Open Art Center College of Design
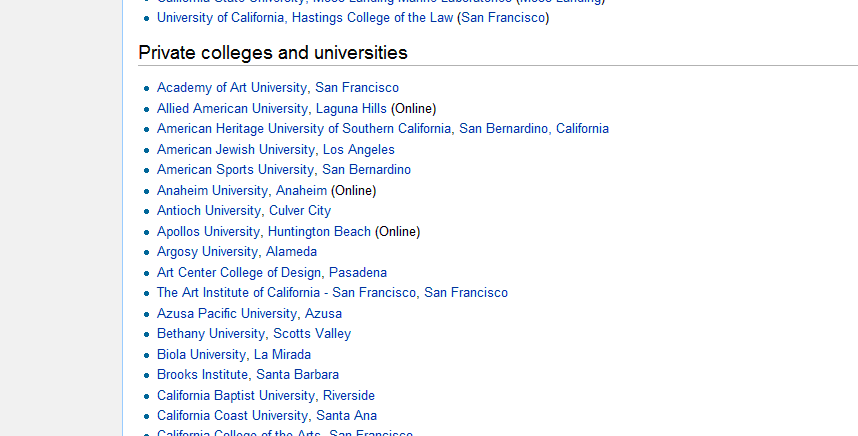Image resolution: width=858 pixels, height=436 pixels. (239, 273)
